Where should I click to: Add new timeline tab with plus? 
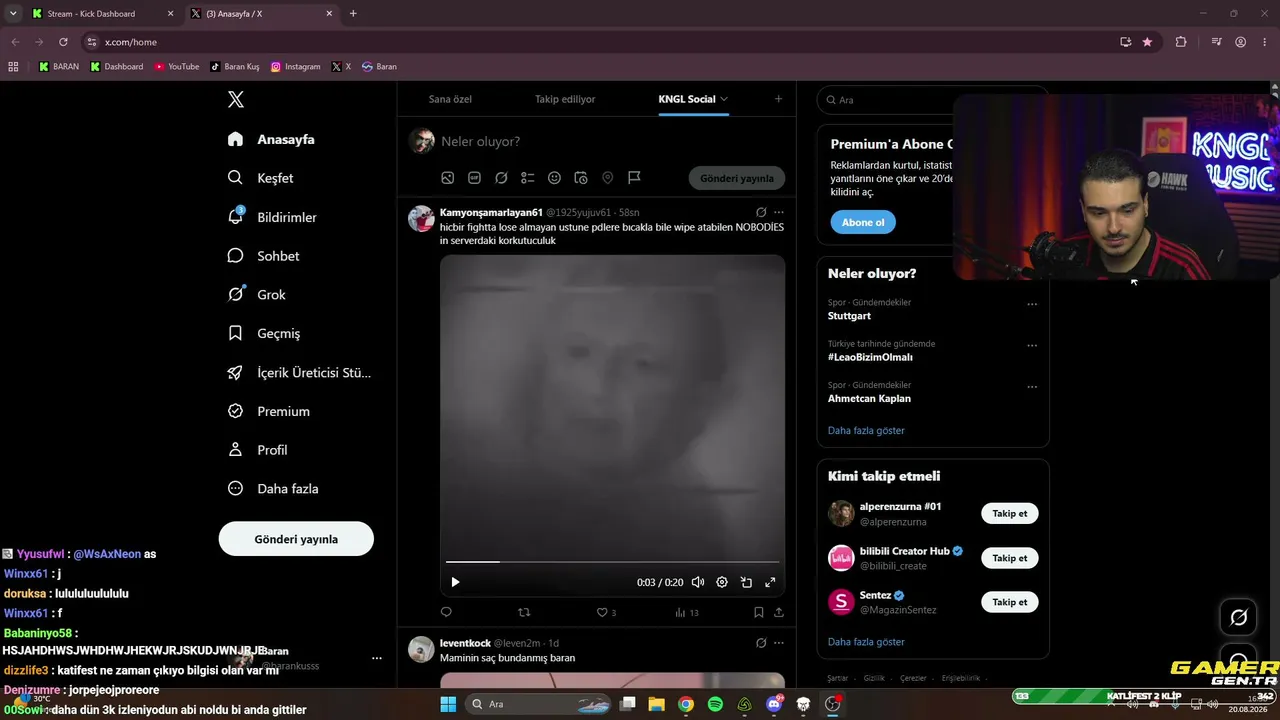pos(778,99)
